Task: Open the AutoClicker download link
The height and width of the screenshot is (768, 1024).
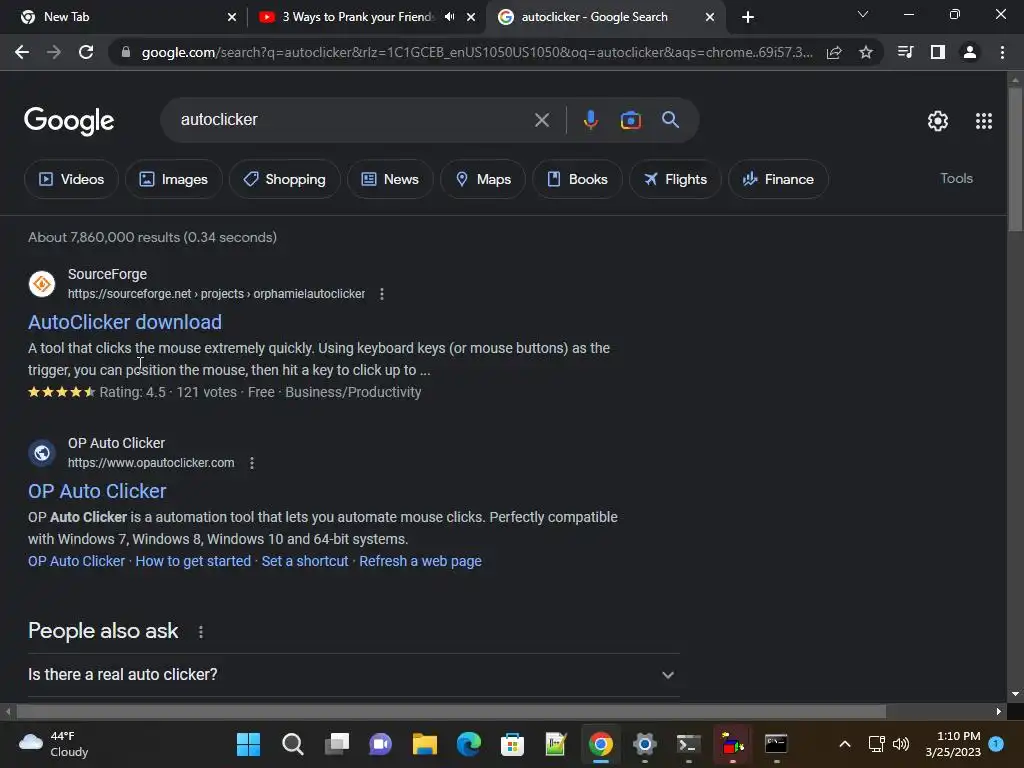Action: (125, 322)
